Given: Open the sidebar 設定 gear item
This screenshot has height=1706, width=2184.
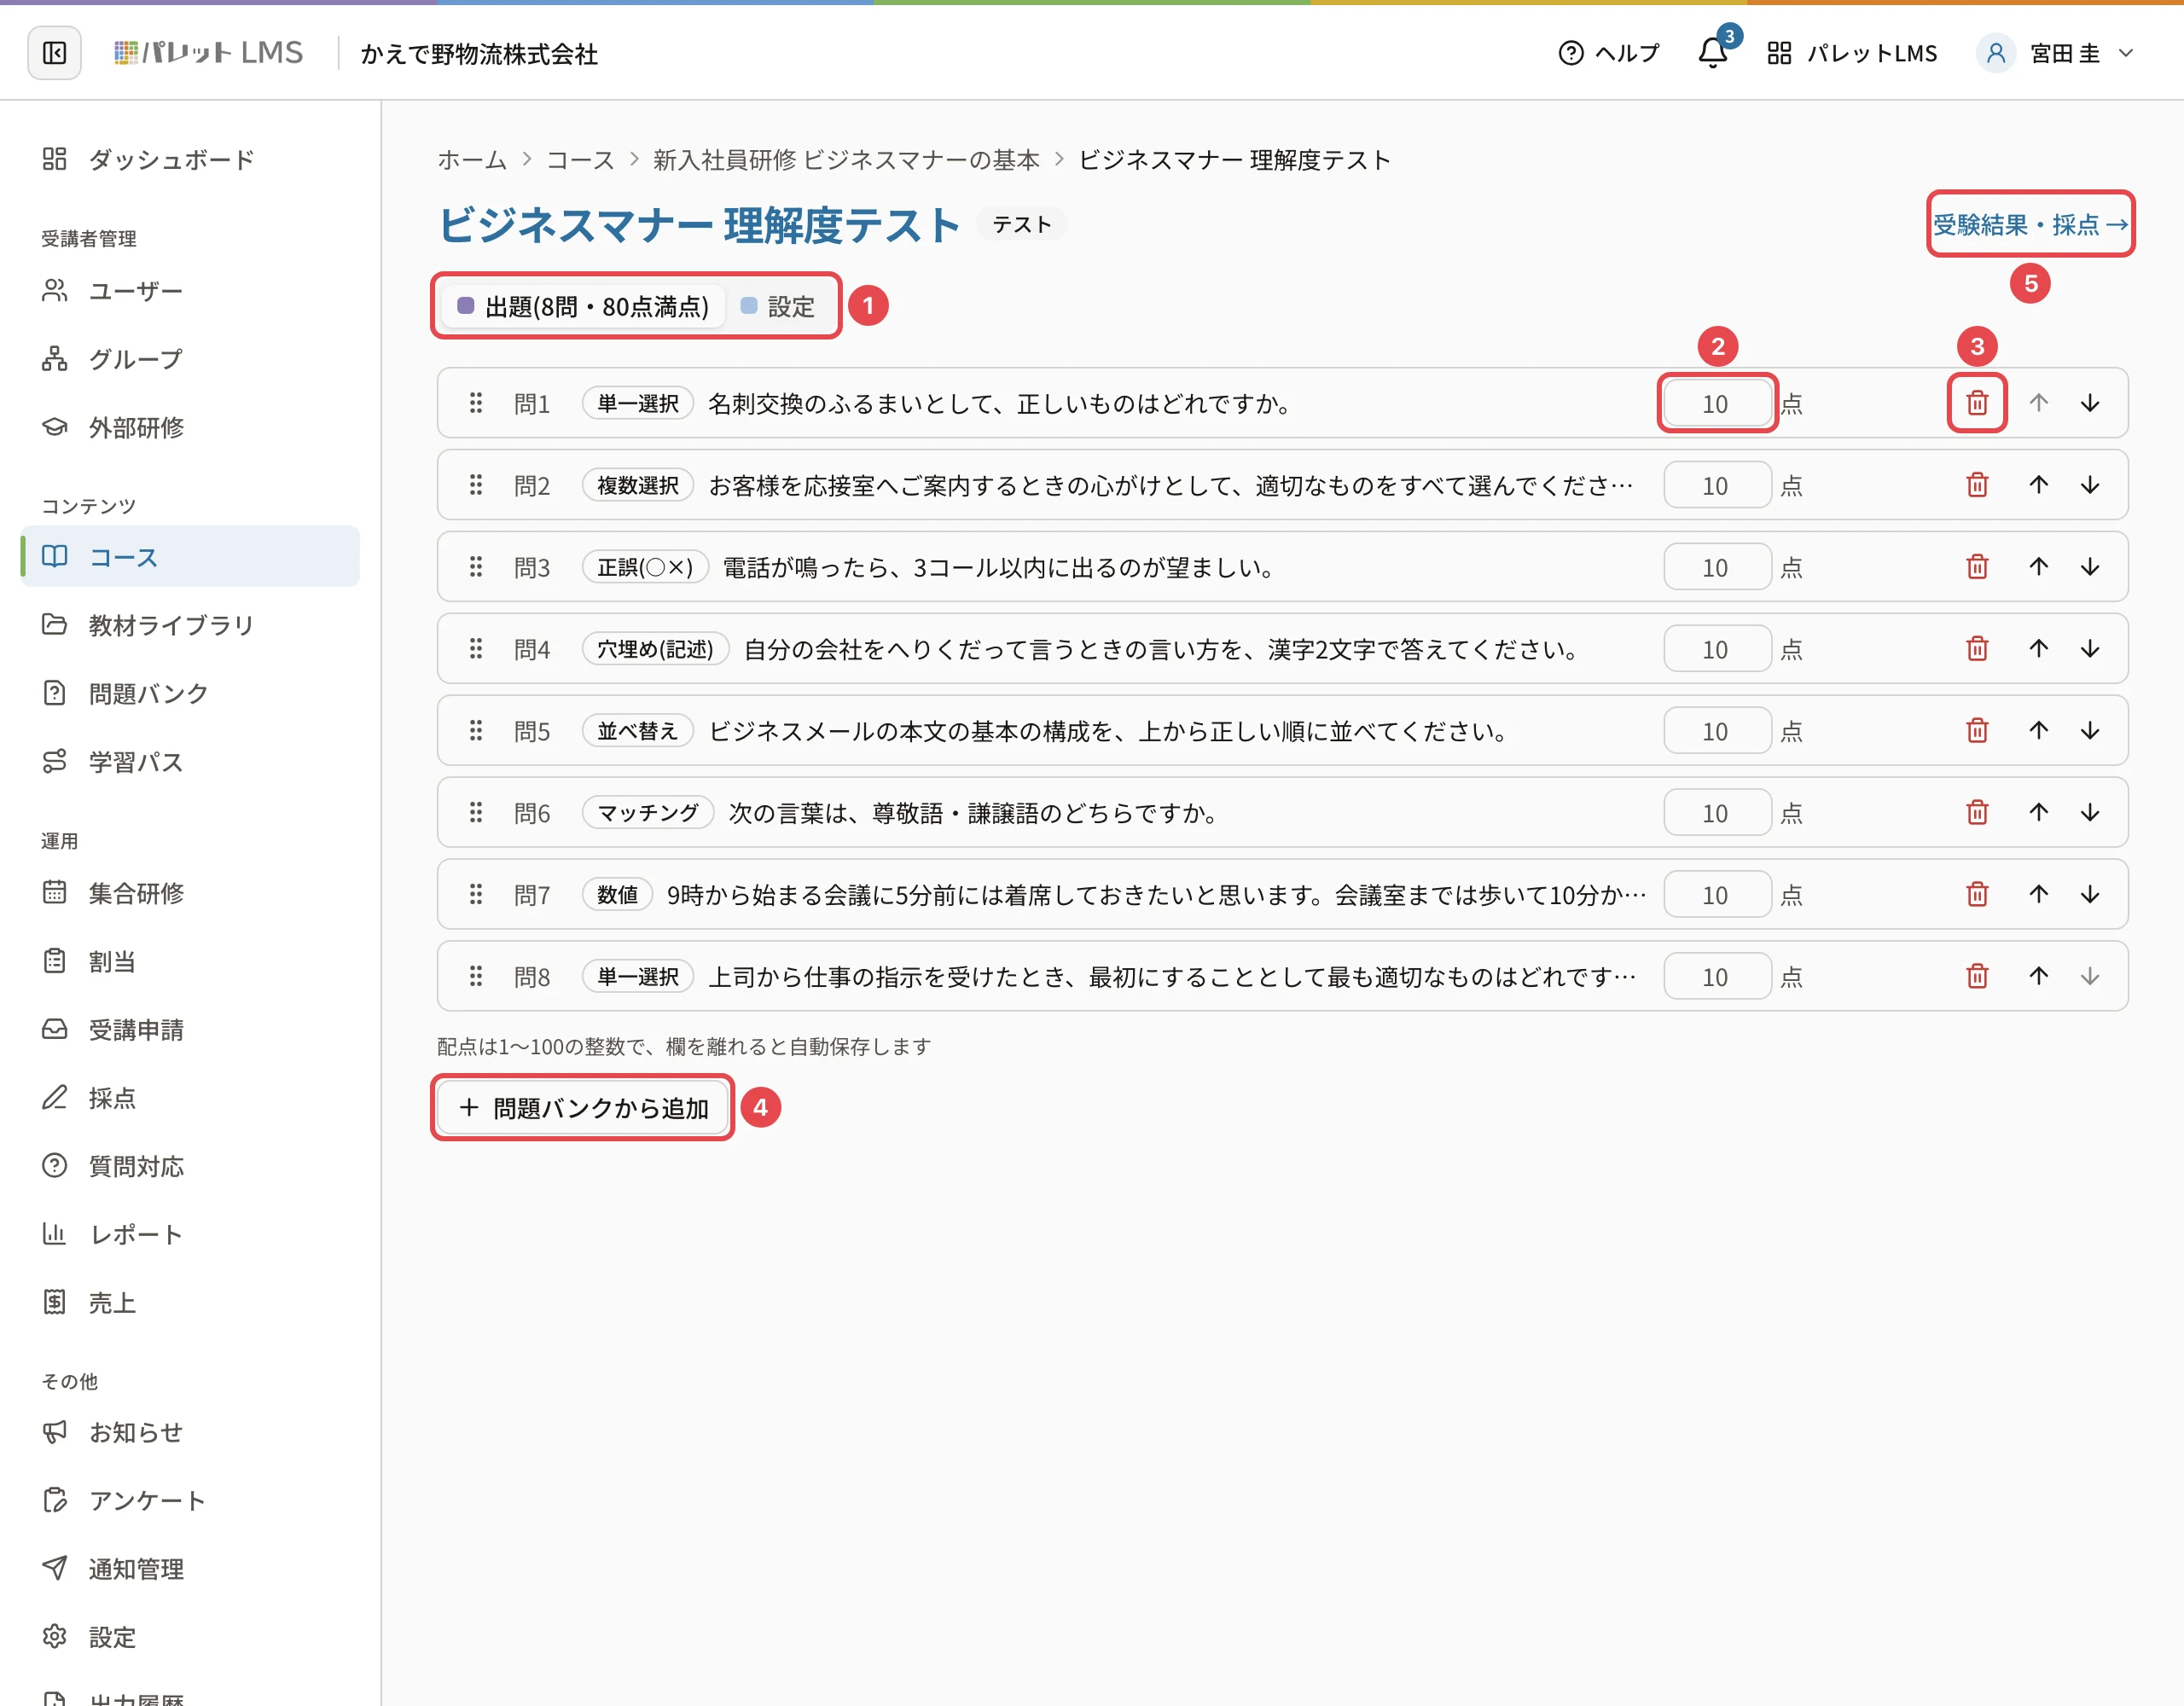Looking at the screenshot, I should [x=190, y=1637].
